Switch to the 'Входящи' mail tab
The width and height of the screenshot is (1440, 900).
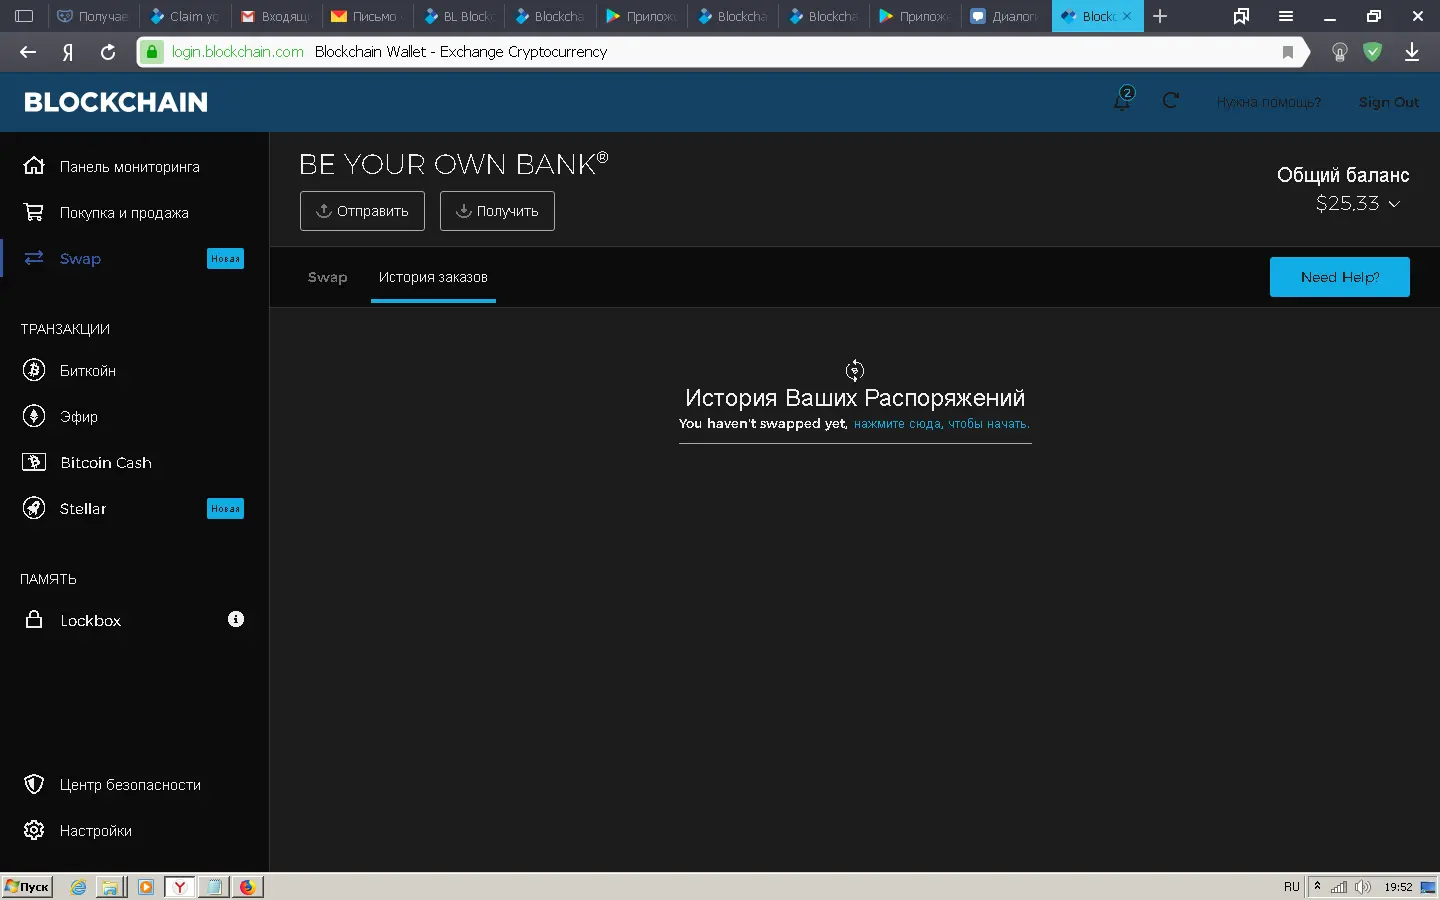(277, 16)
